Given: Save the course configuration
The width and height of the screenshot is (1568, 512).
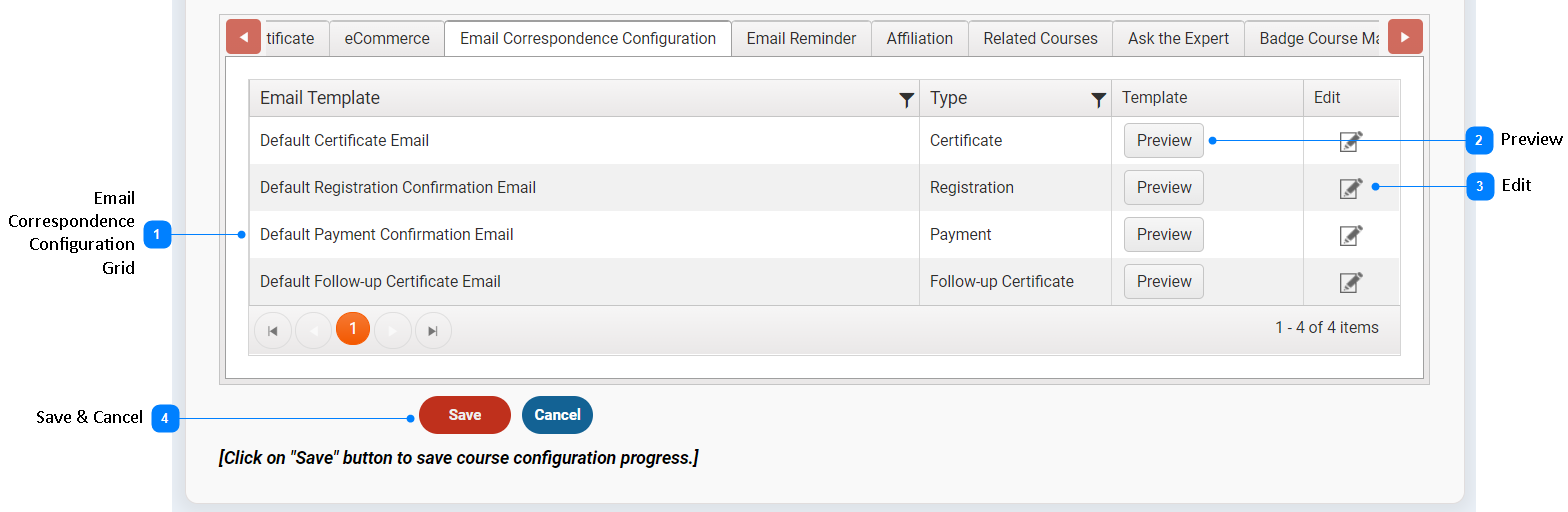Looking at the screenshot, I should 465,415.
